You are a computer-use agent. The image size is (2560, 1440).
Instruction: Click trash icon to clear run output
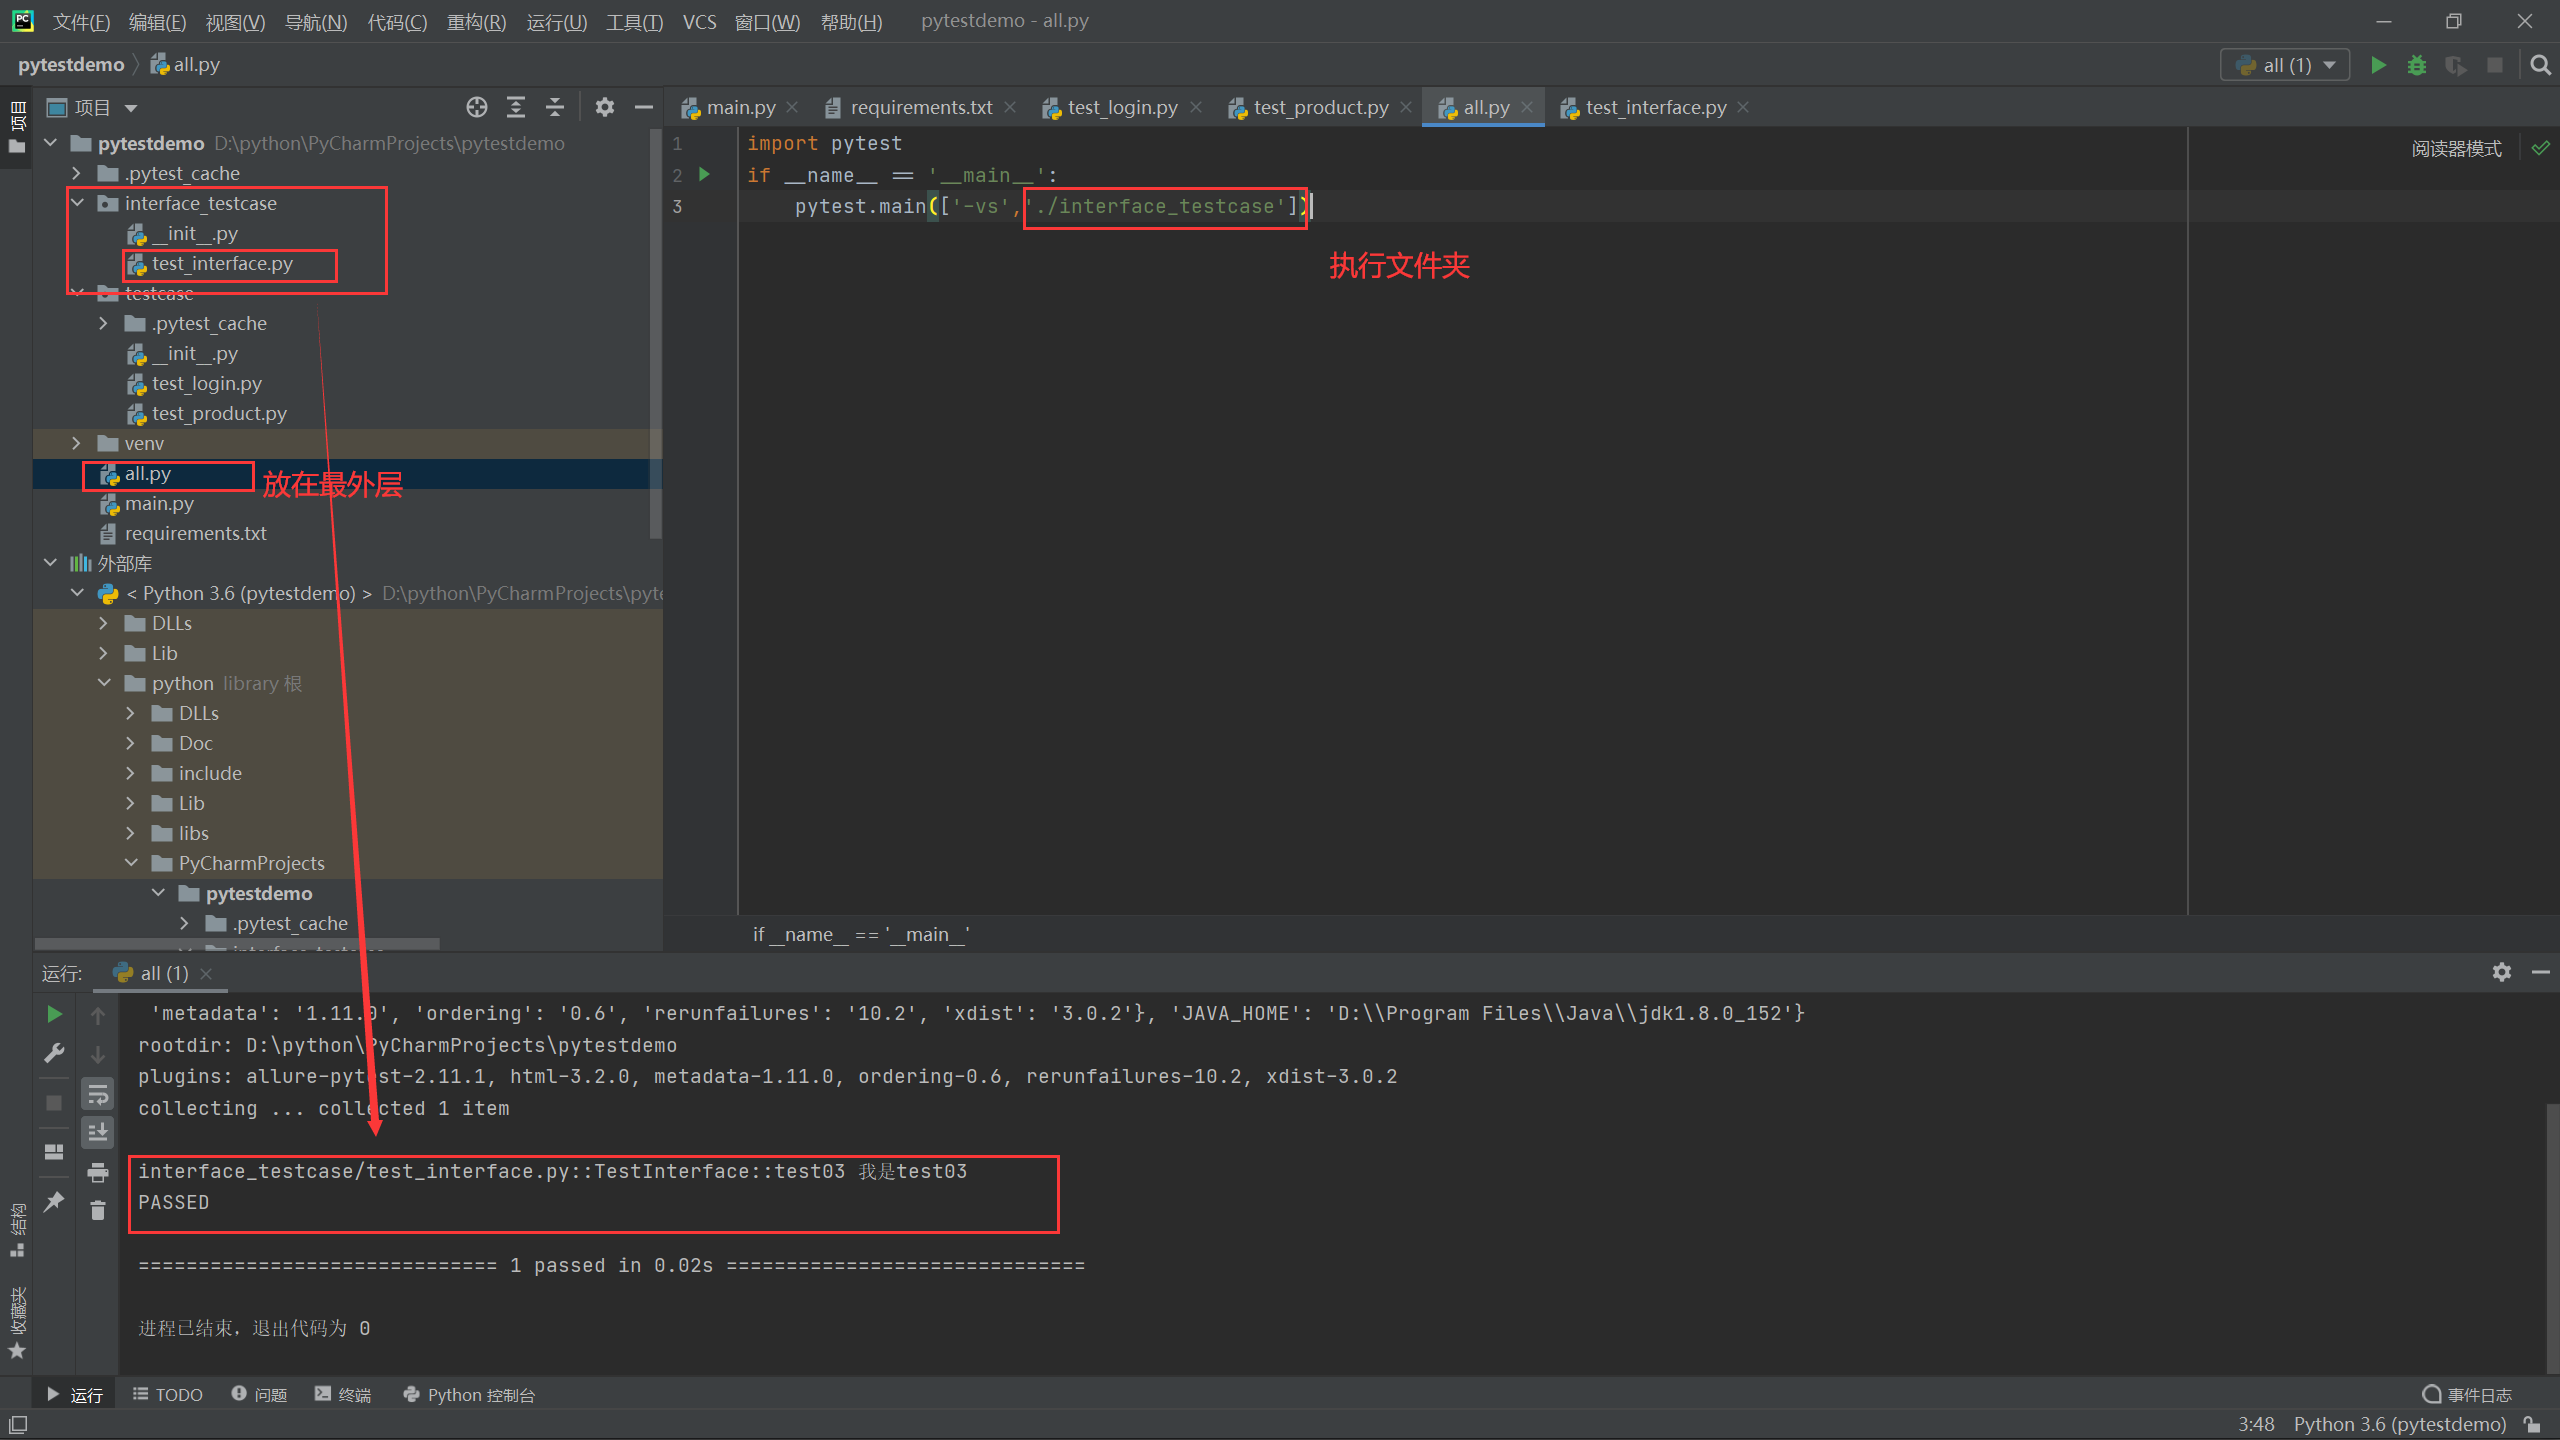pos(98,1211)
